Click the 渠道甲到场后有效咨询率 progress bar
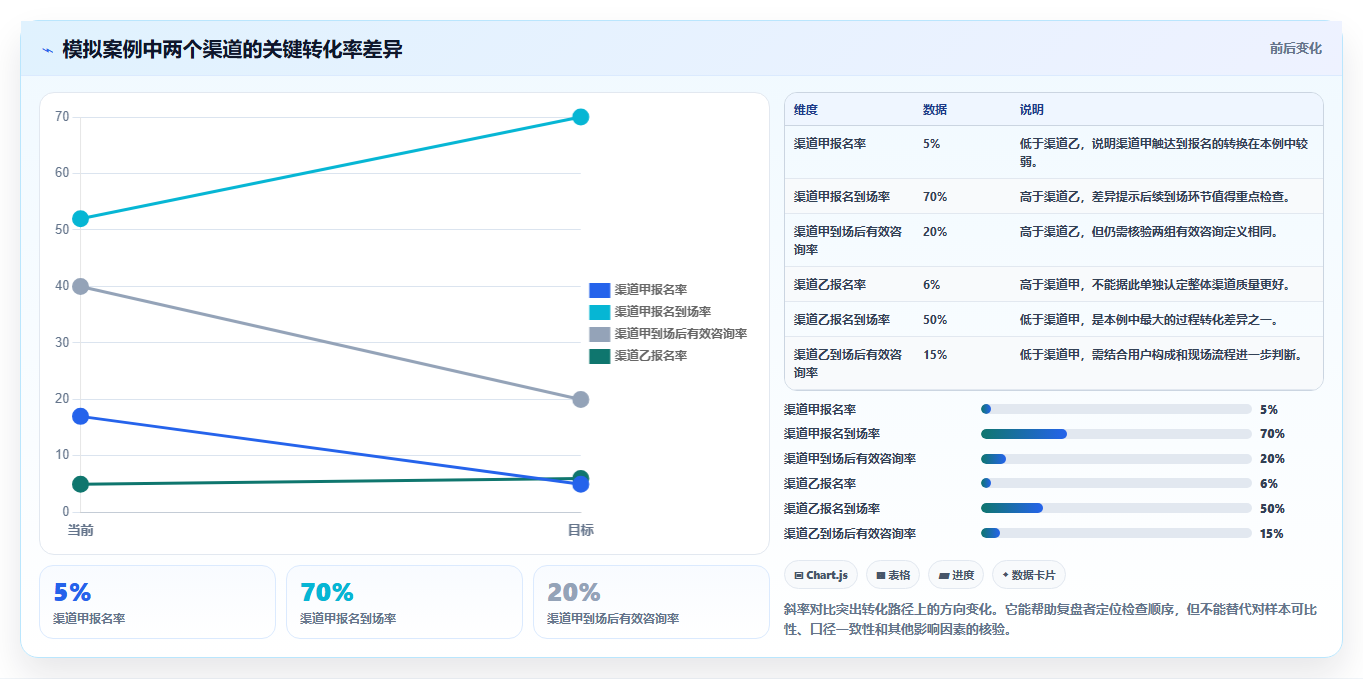 [x=1116, y=459]
